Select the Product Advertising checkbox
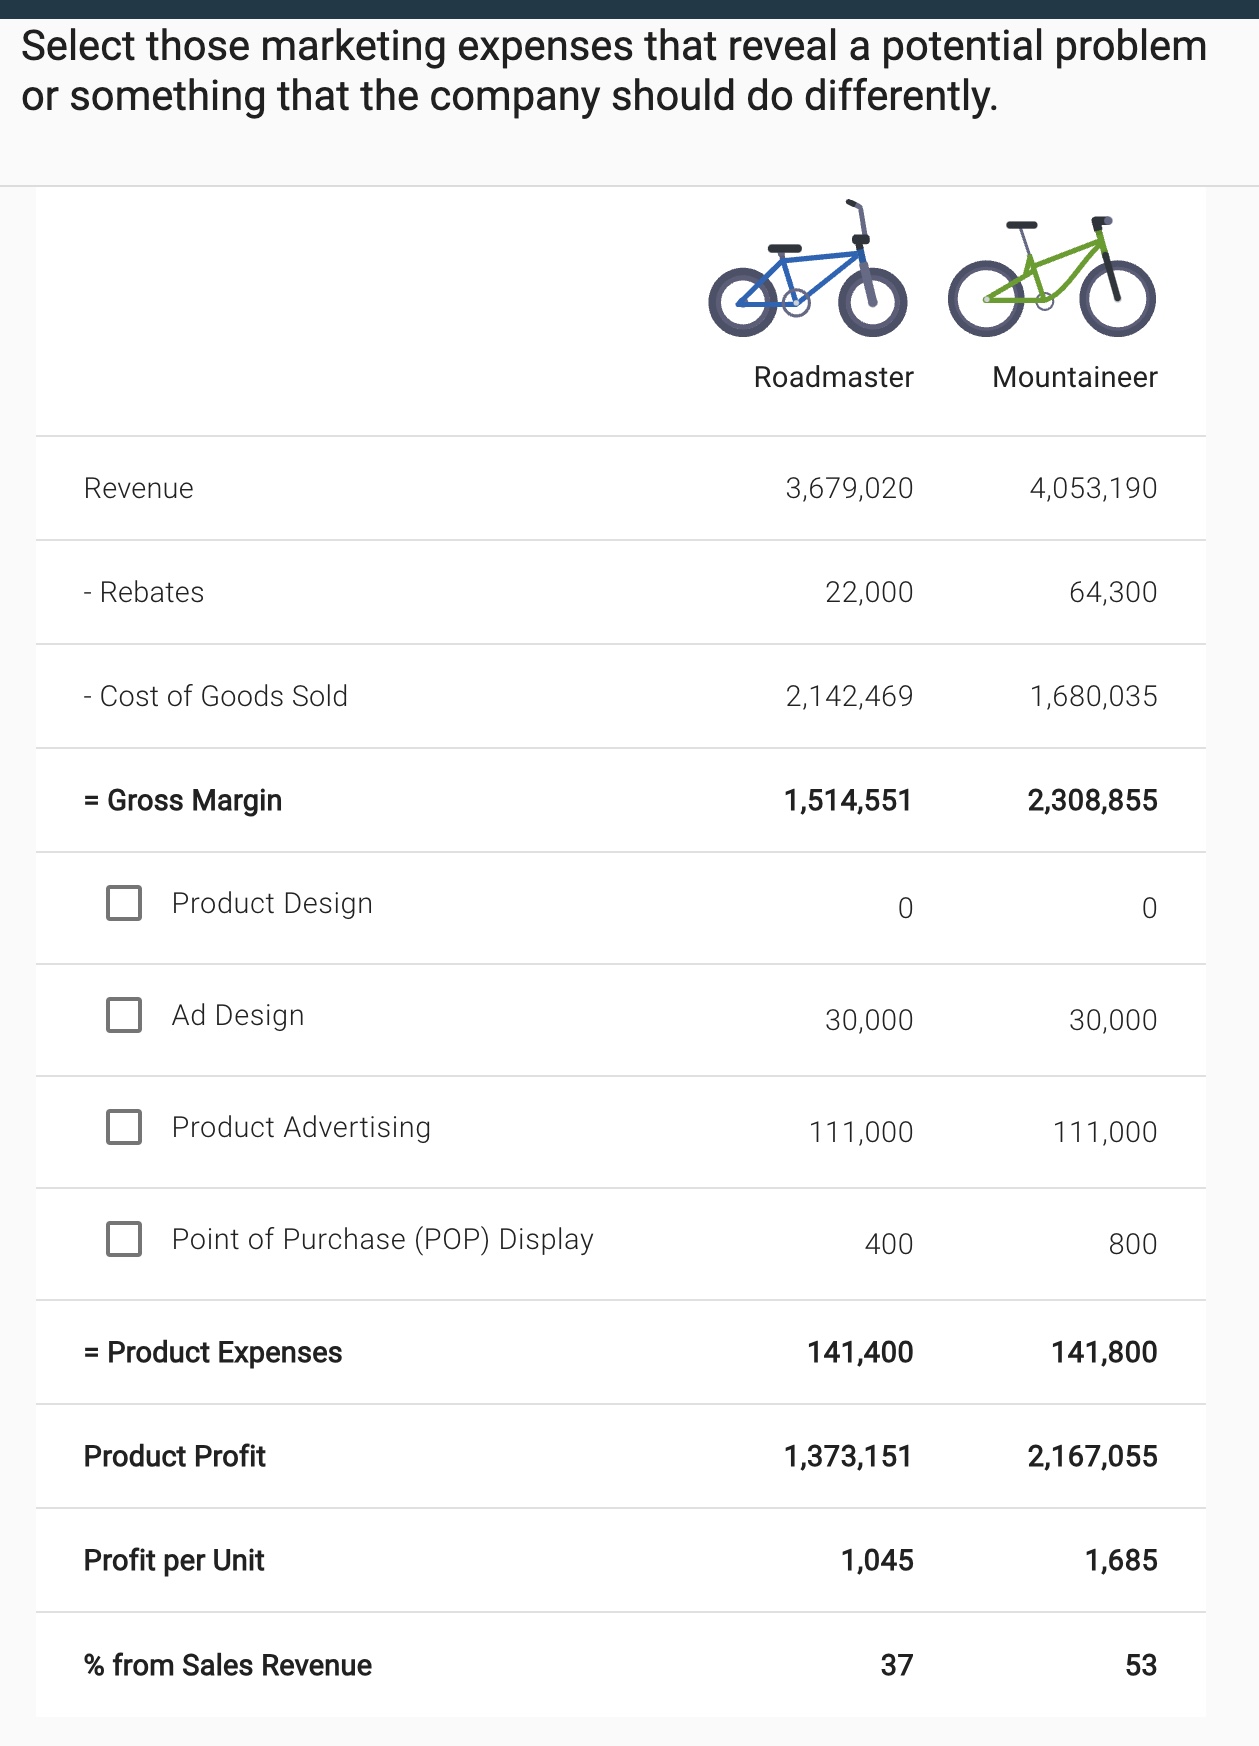Viewport: 1259px width, 1746px height. point(124,1127)
